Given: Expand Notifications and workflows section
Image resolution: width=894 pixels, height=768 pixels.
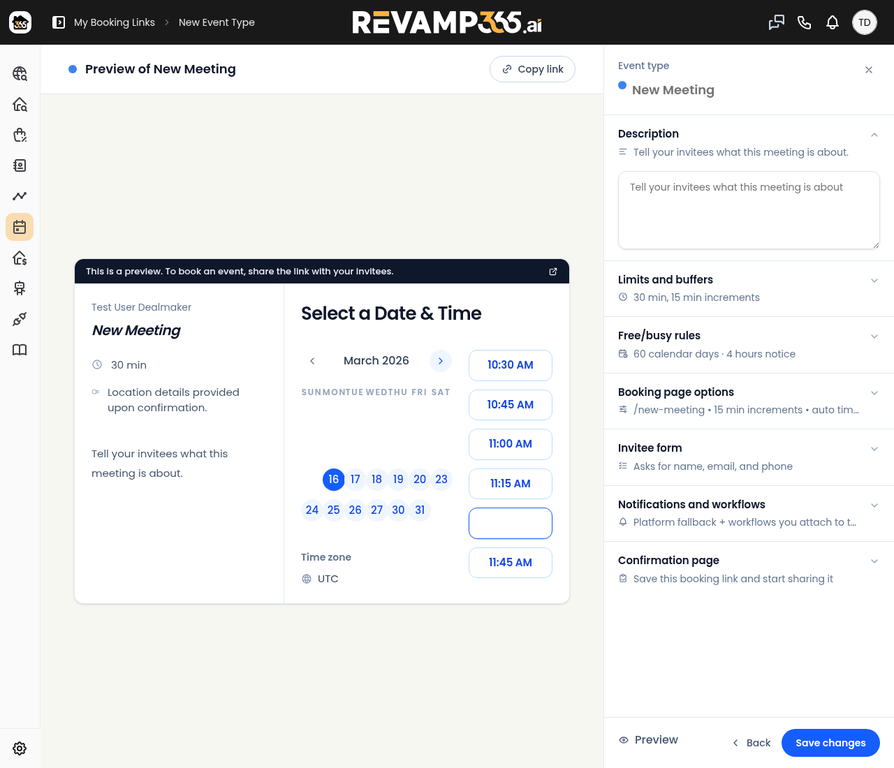Looking at the screenshot, I should point(873,505).
